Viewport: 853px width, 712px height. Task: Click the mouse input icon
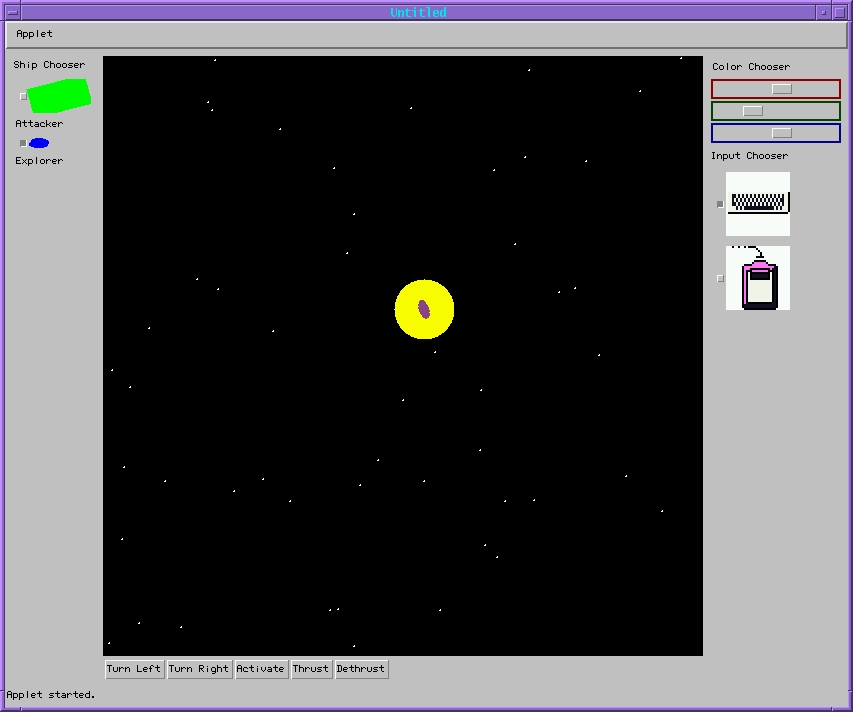[758, 278]
